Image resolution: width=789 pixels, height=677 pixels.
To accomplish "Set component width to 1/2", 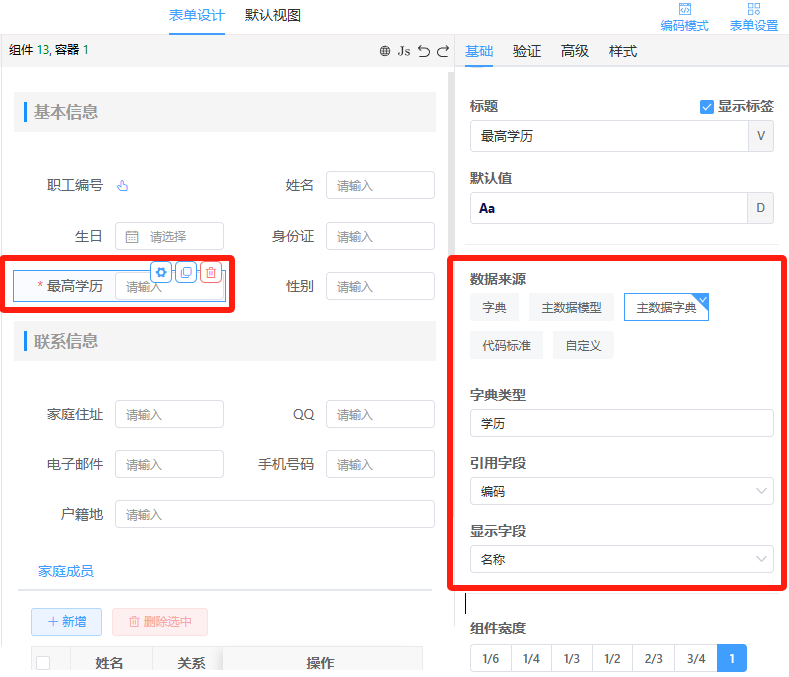I will [612, 658].
